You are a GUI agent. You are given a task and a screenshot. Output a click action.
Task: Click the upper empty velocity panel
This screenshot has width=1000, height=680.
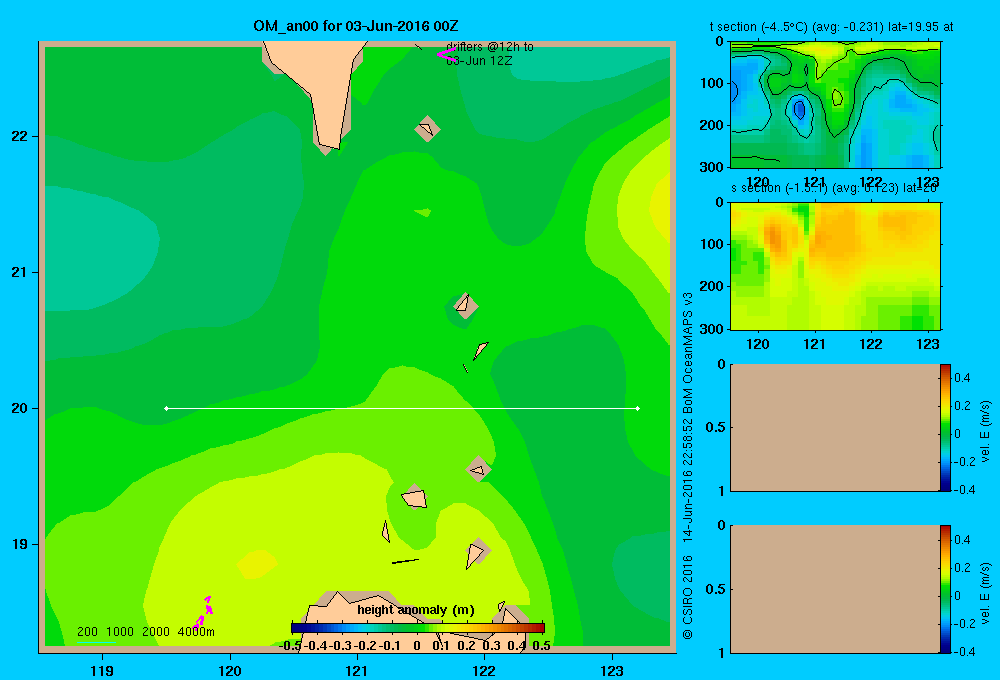(834, 427)
